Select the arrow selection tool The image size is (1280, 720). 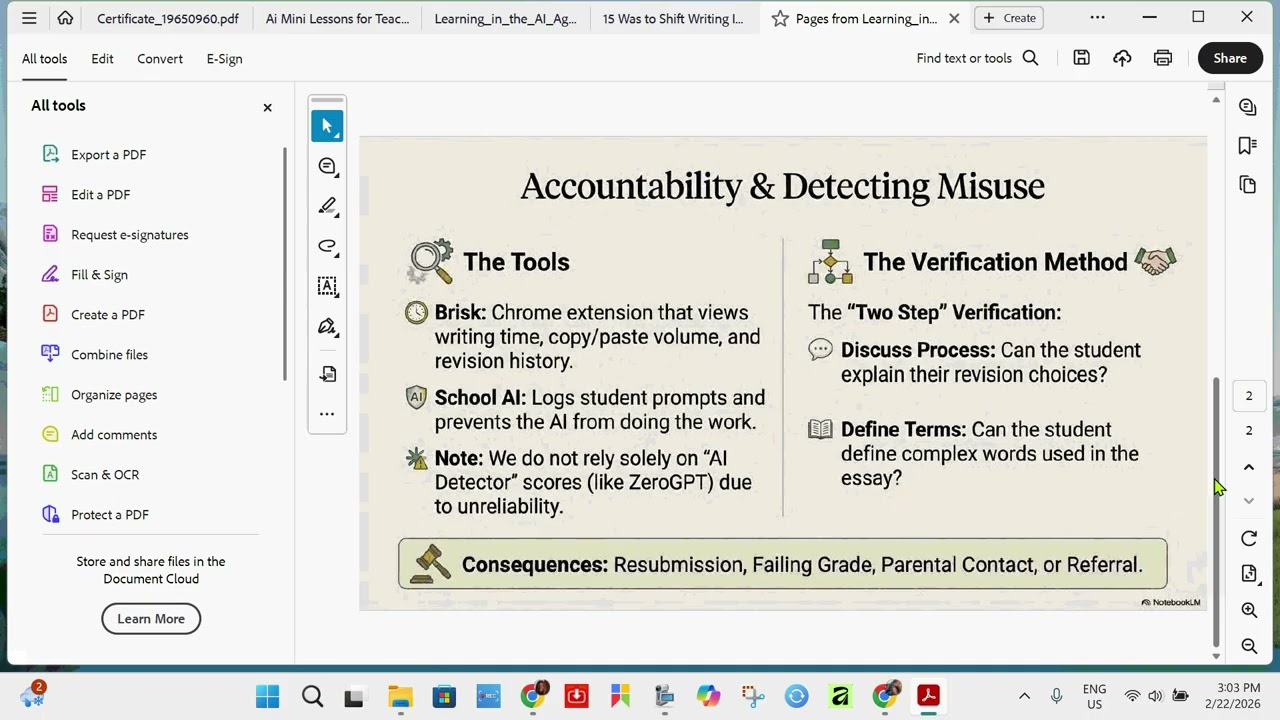[x=327, y=126]
